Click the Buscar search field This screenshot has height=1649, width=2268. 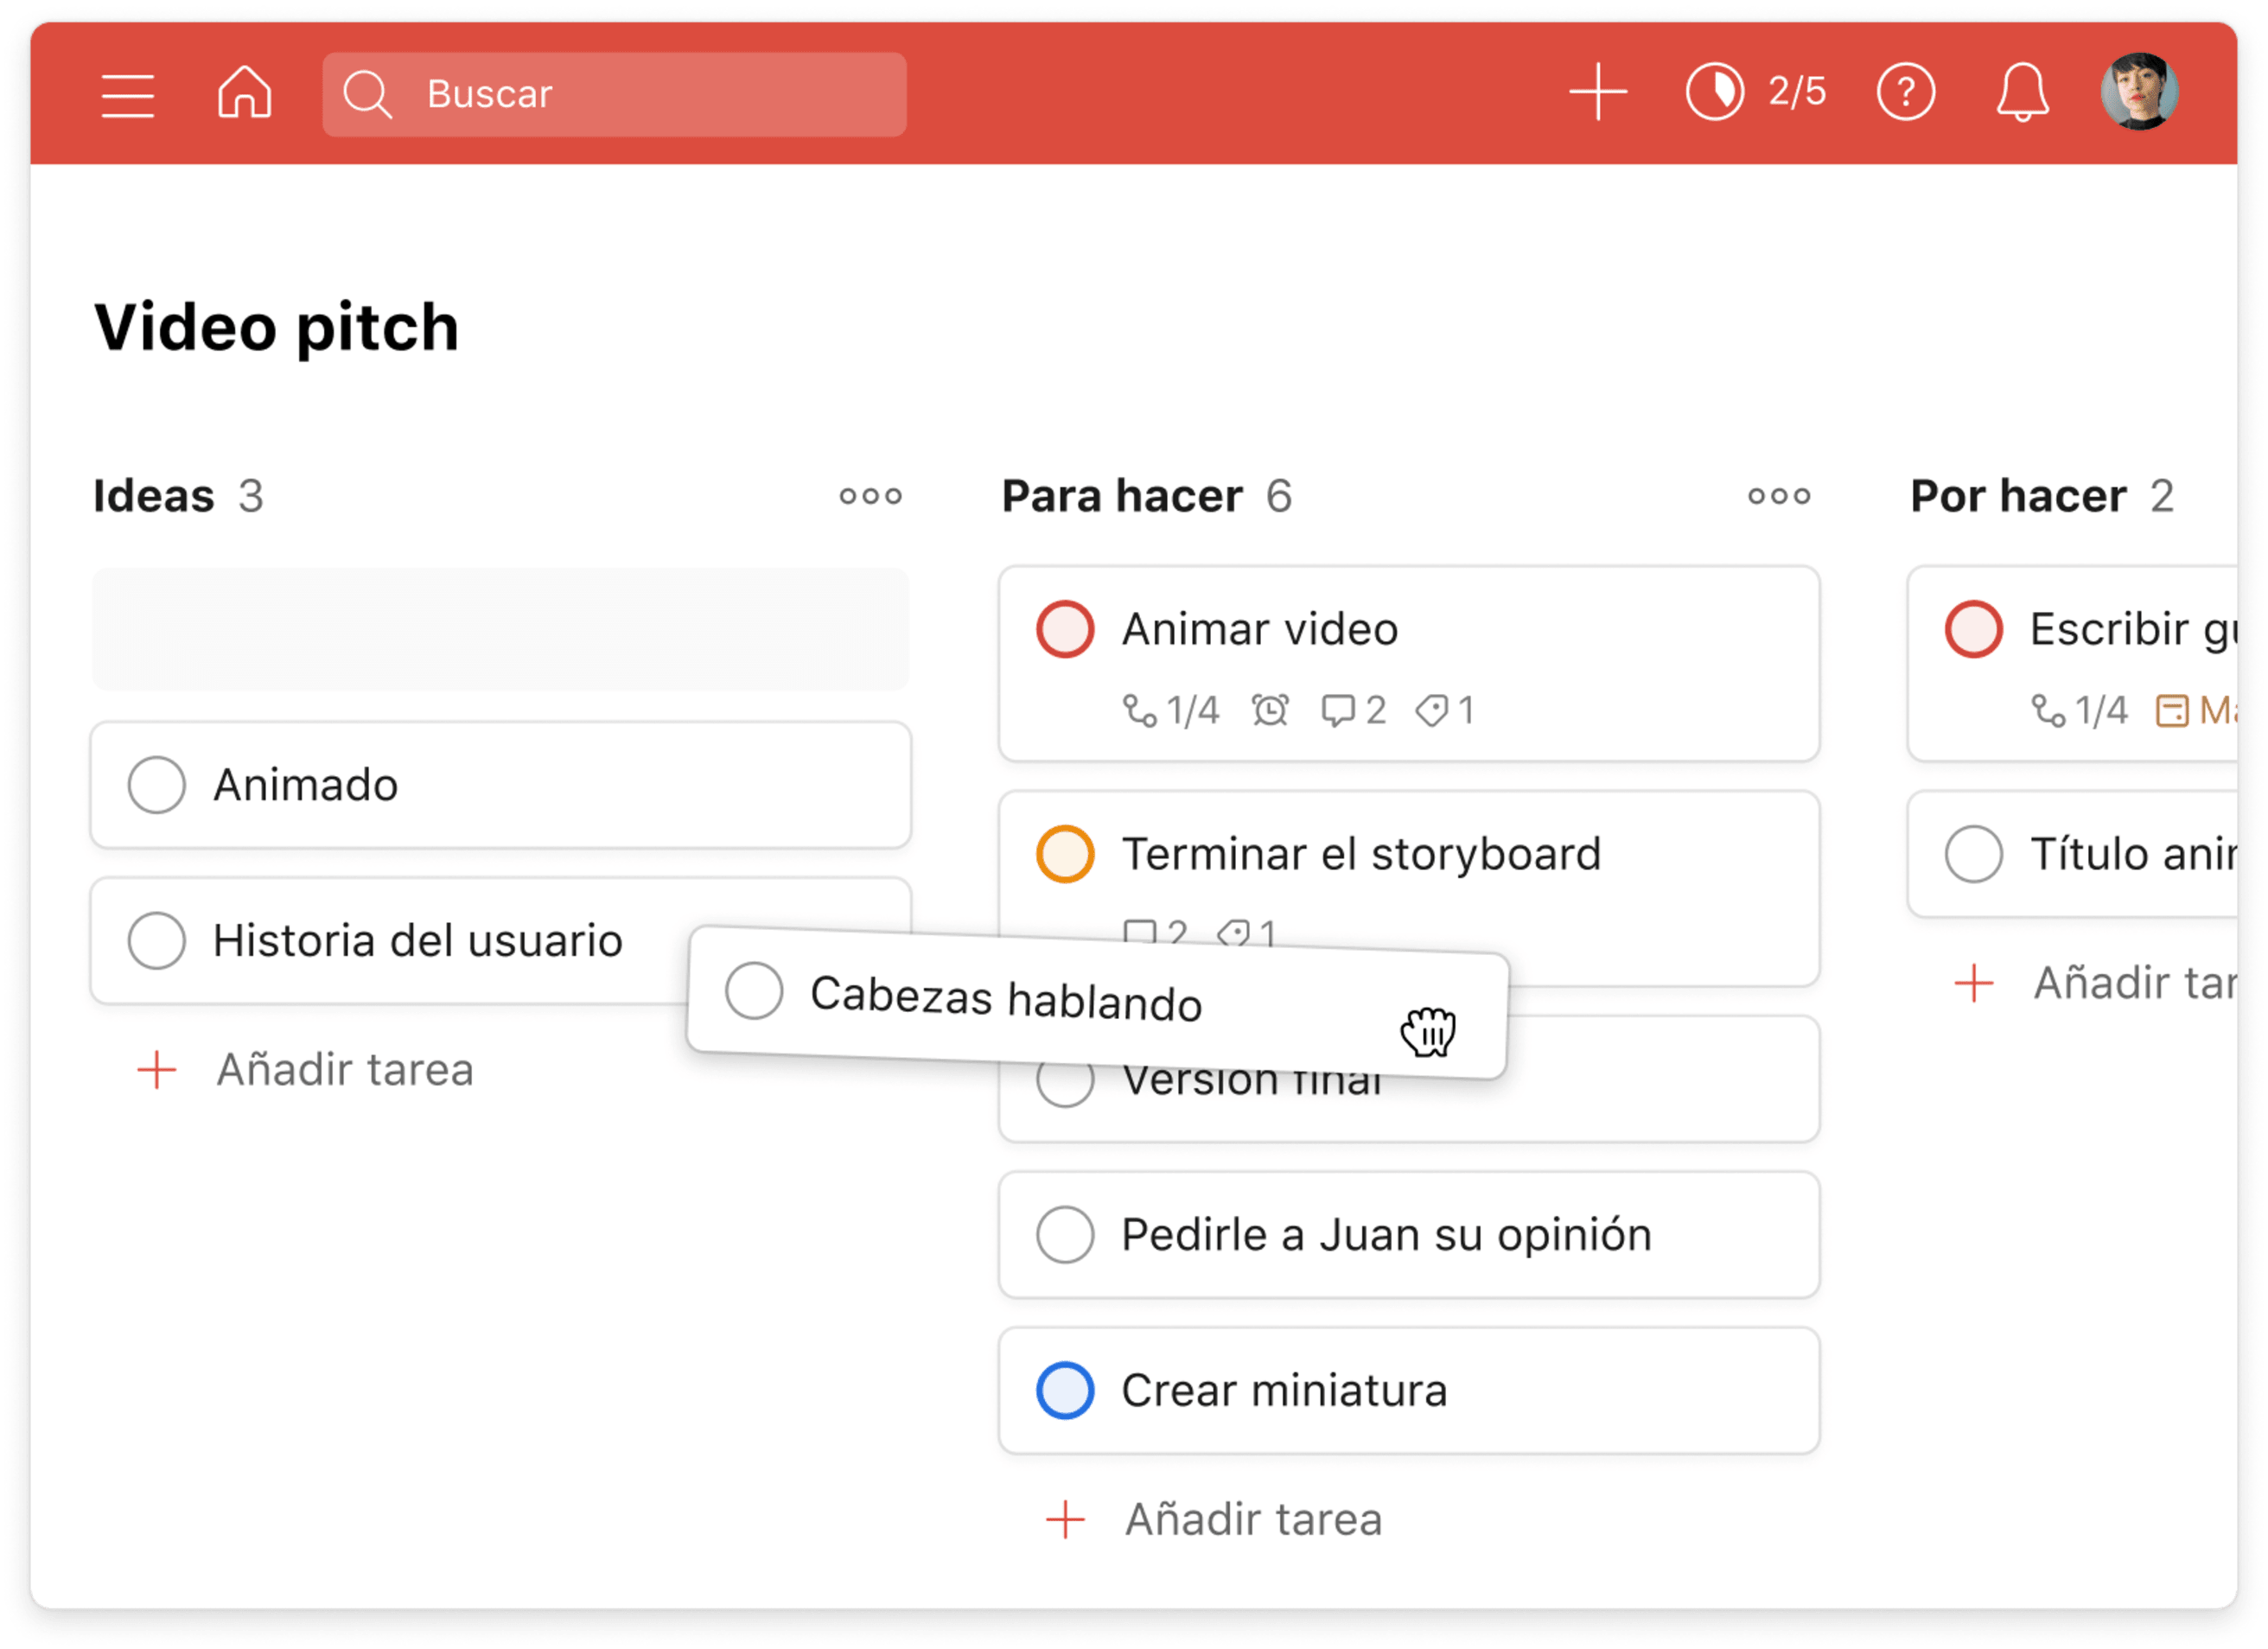click(x=614, y=95)
